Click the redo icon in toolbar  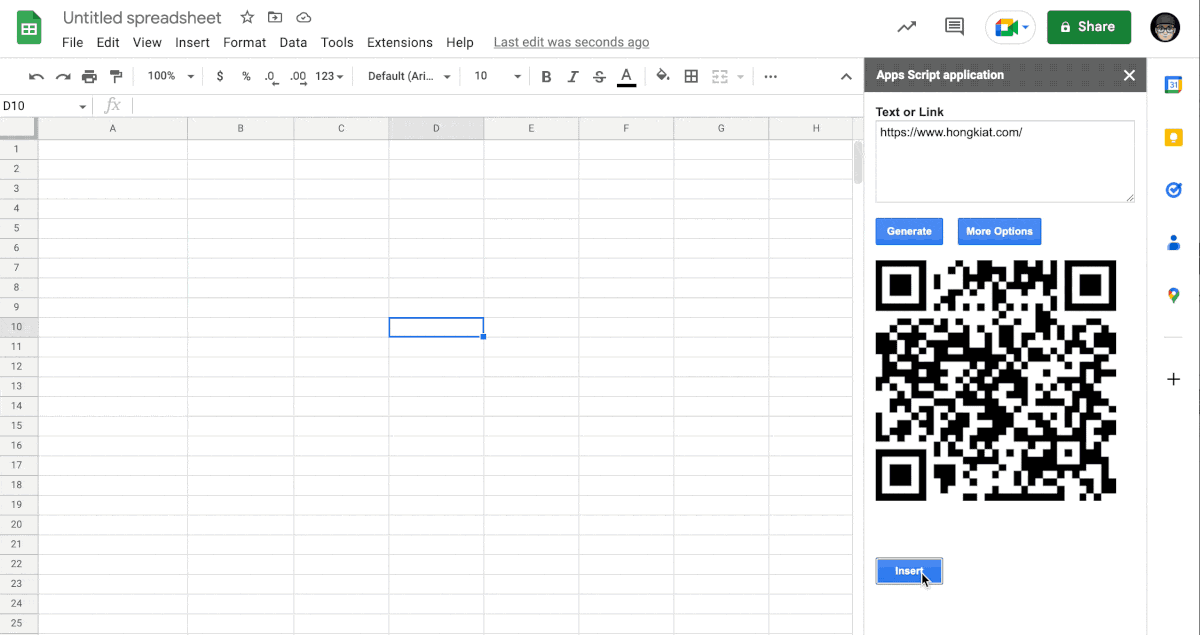(x=63, y=76)
